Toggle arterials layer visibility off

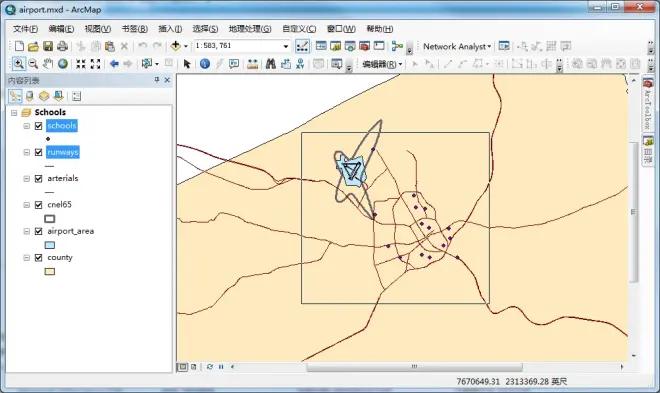(39, 178)
